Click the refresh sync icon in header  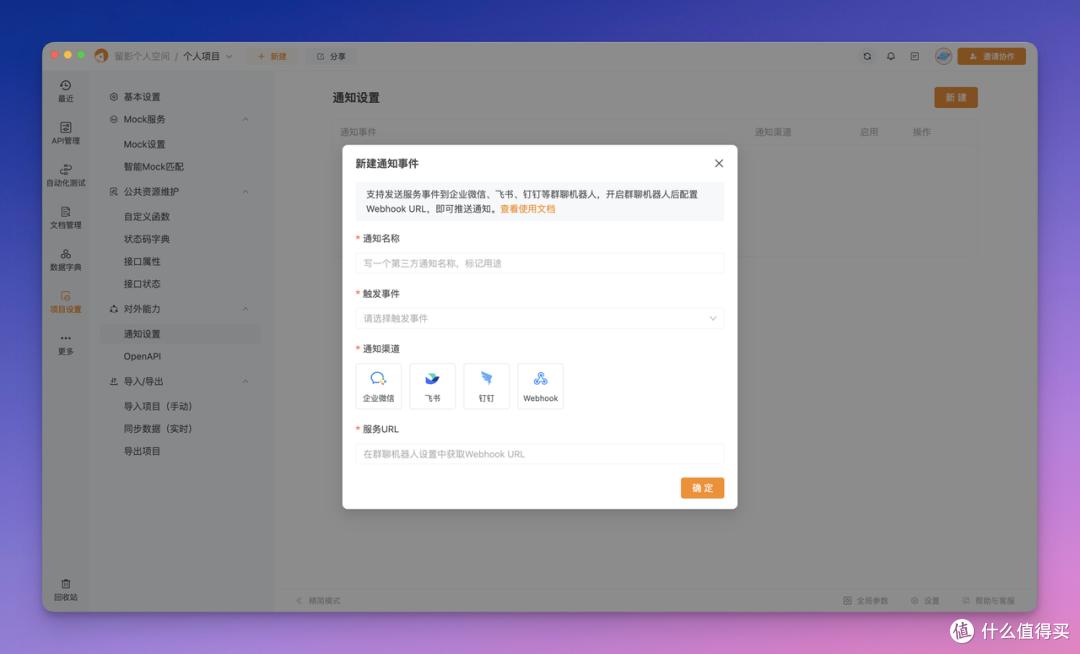click(867, 56)
